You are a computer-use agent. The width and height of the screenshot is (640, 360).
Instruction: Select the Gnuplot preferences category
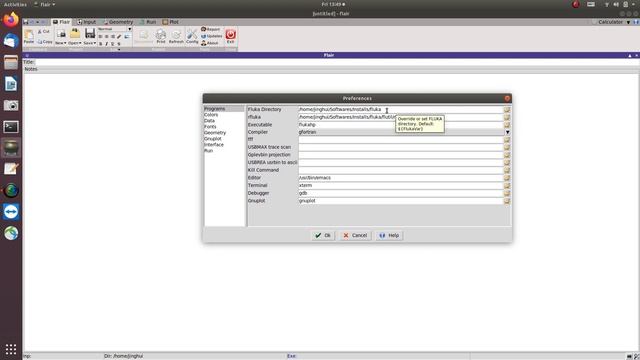click(213, 139)
